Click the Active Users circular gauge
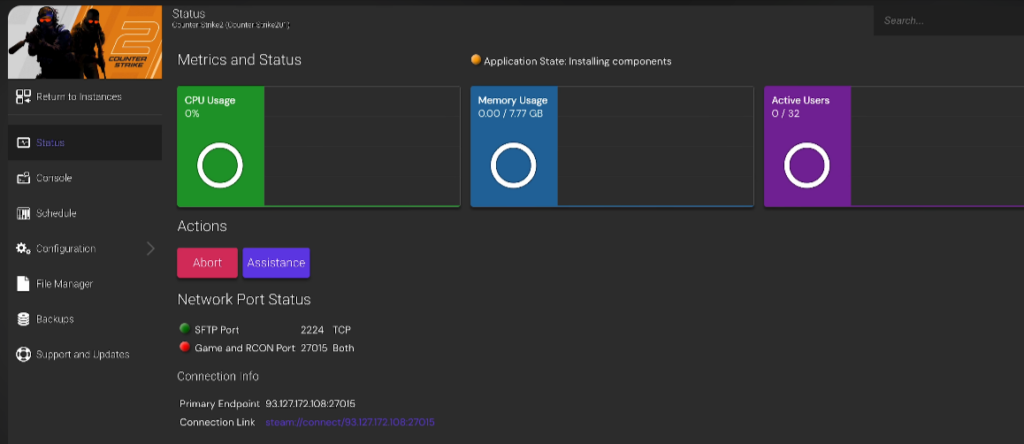 (x=807, y=165)
